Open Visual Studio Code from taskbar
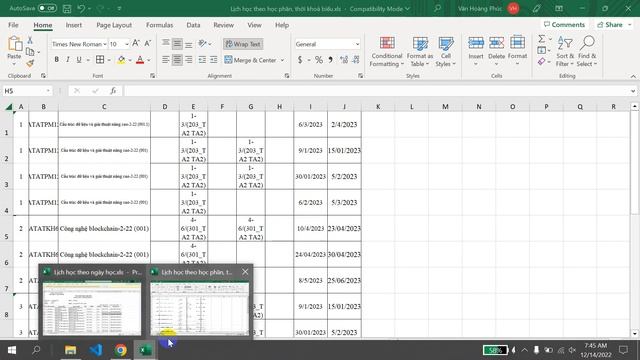Image resolution: width=640 pixels, height=360 pixels. (96, 350)
